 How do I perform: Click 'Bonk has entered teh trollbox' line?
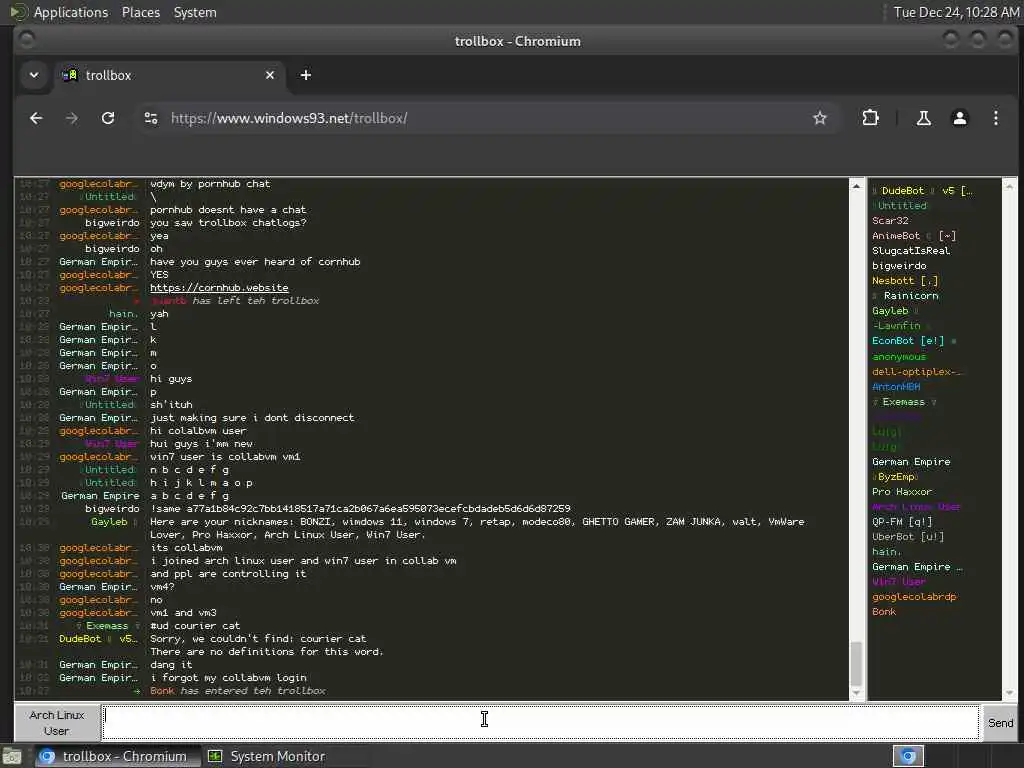238,691
